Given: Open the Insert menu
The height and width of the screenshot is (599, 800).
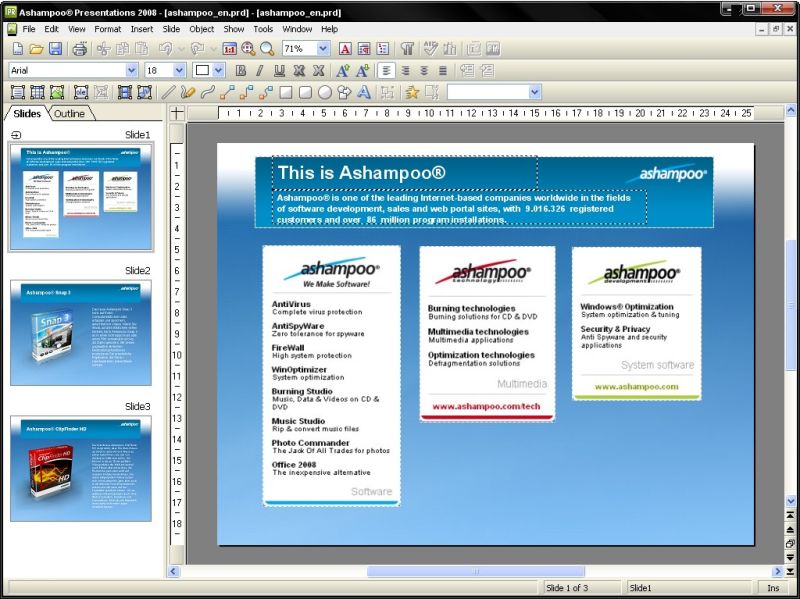Looking at the screenshot, I should tap(142, 29).
